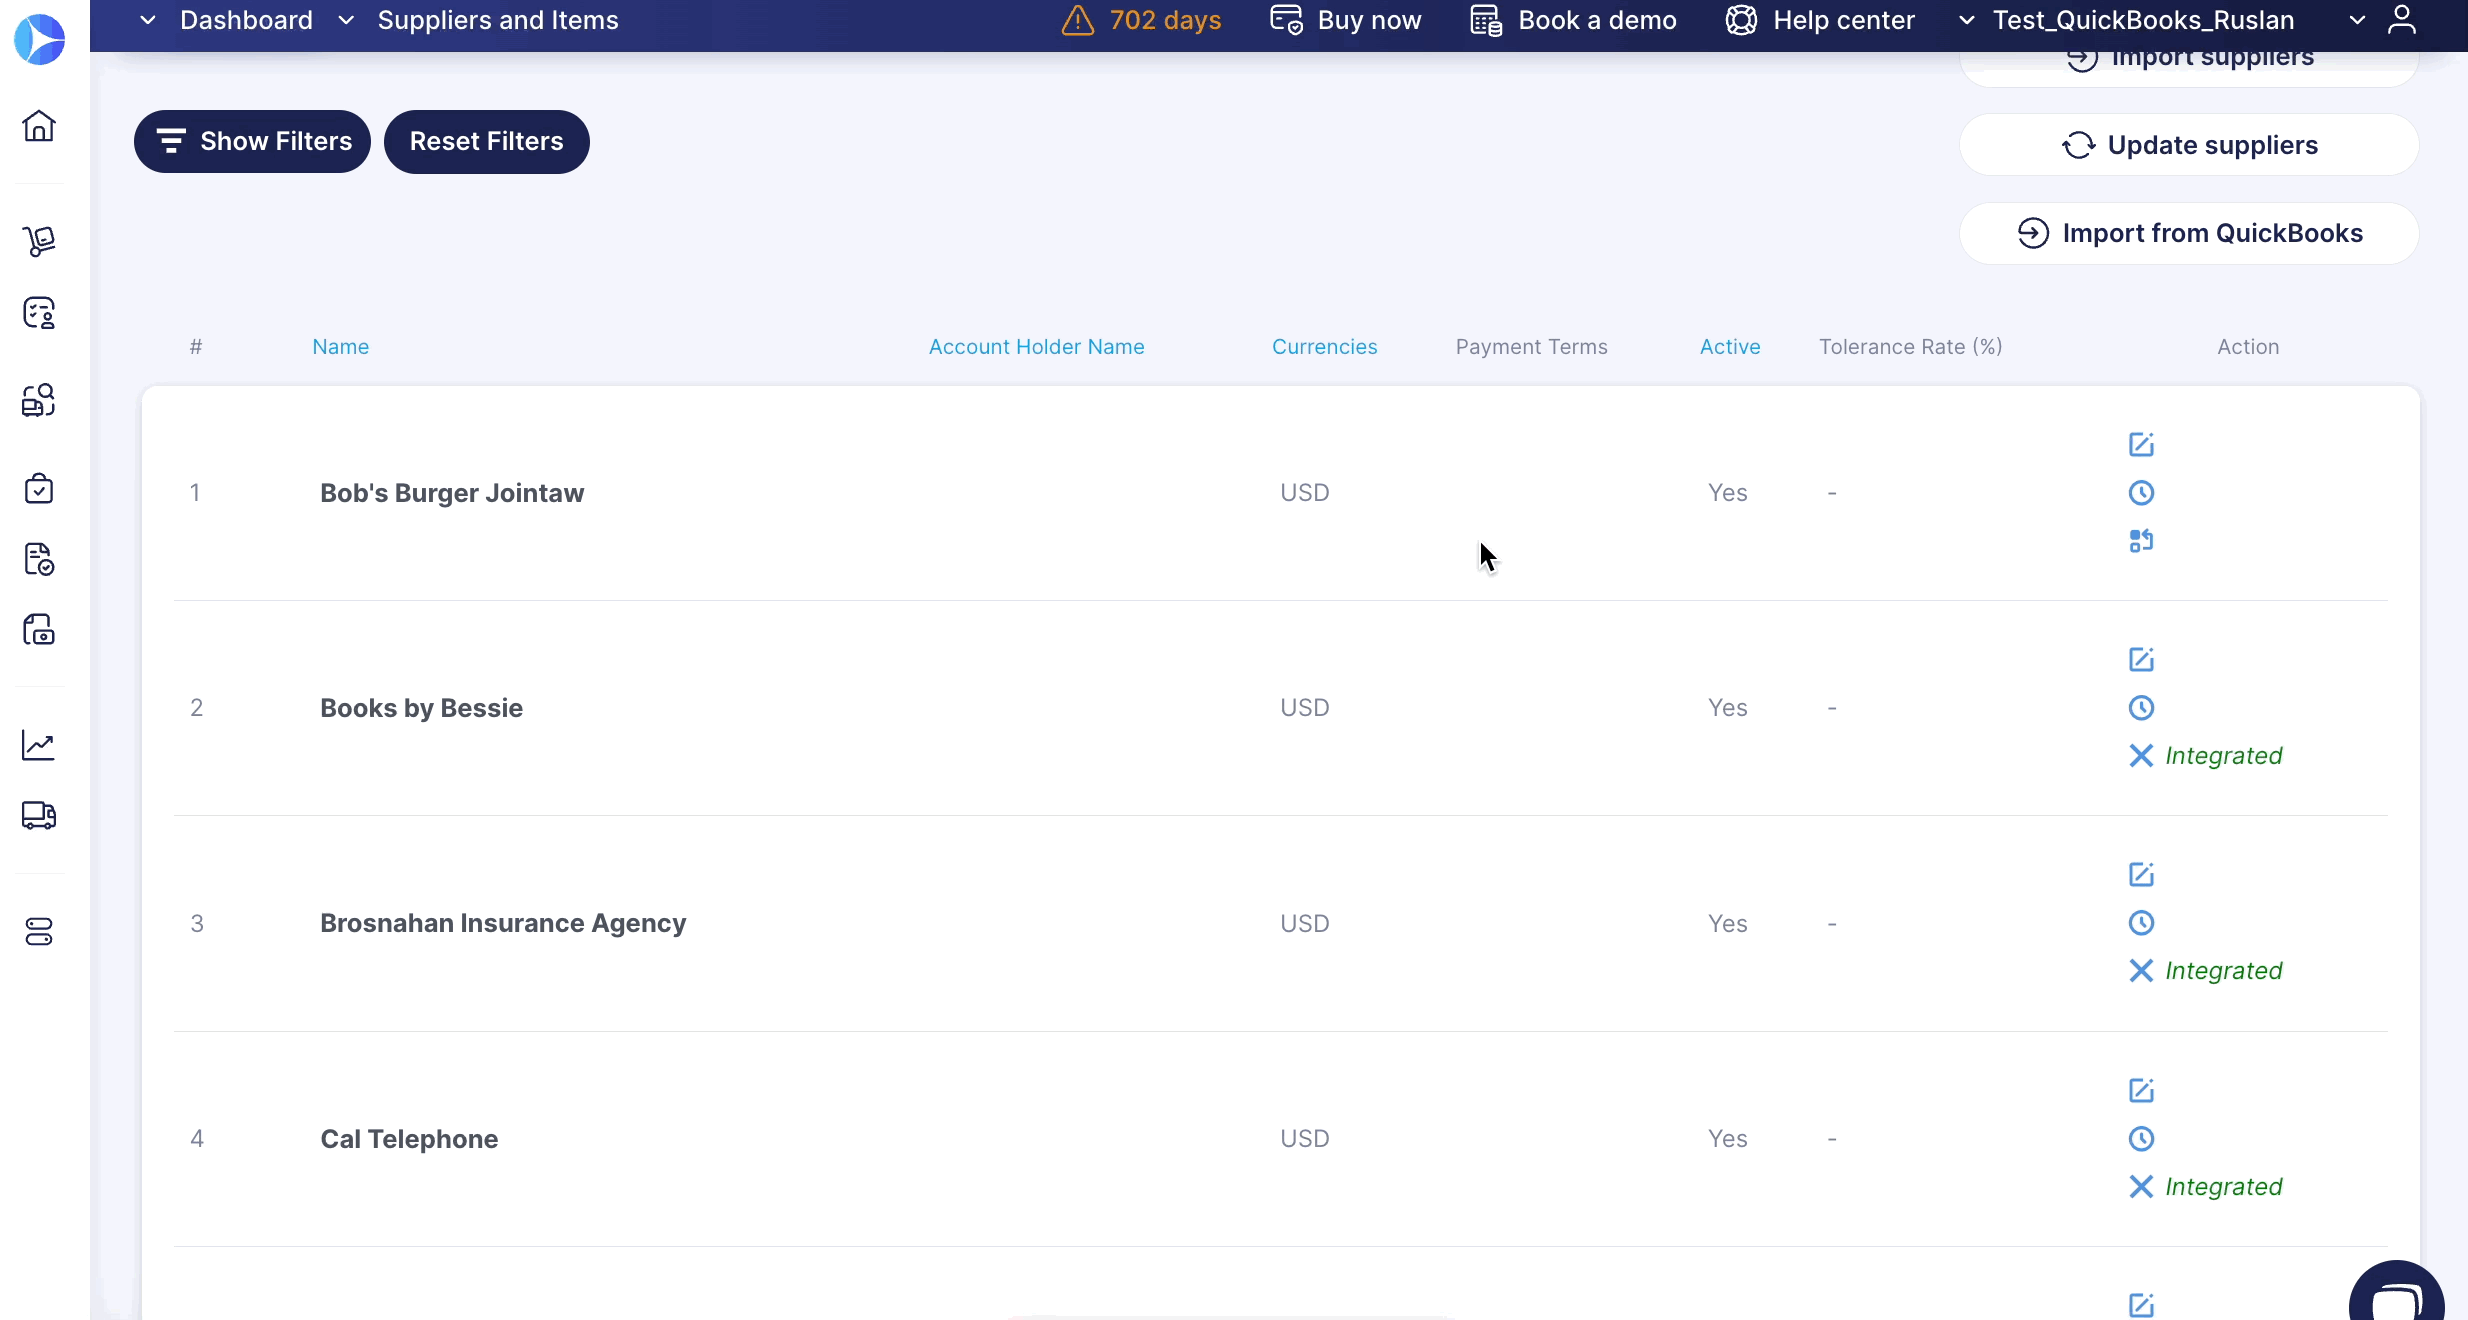Click the Show Filters button
This screenshot has width=2468, height=1320.
(252, 142)
